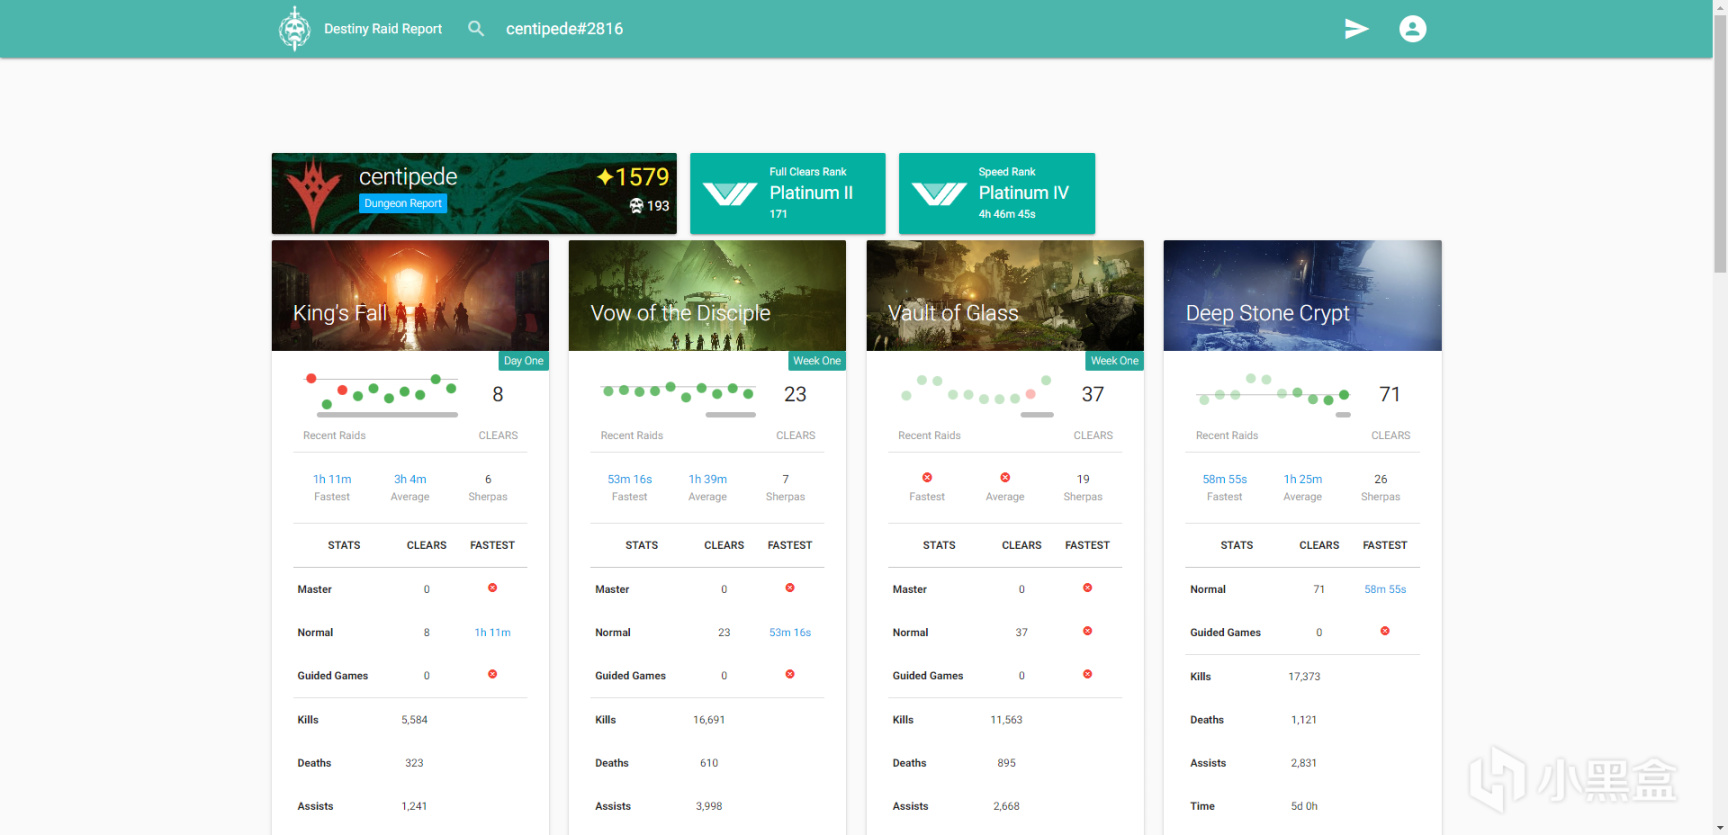
Task: Click the red emblem on centipede's card
Action: (x=314, y=193)
